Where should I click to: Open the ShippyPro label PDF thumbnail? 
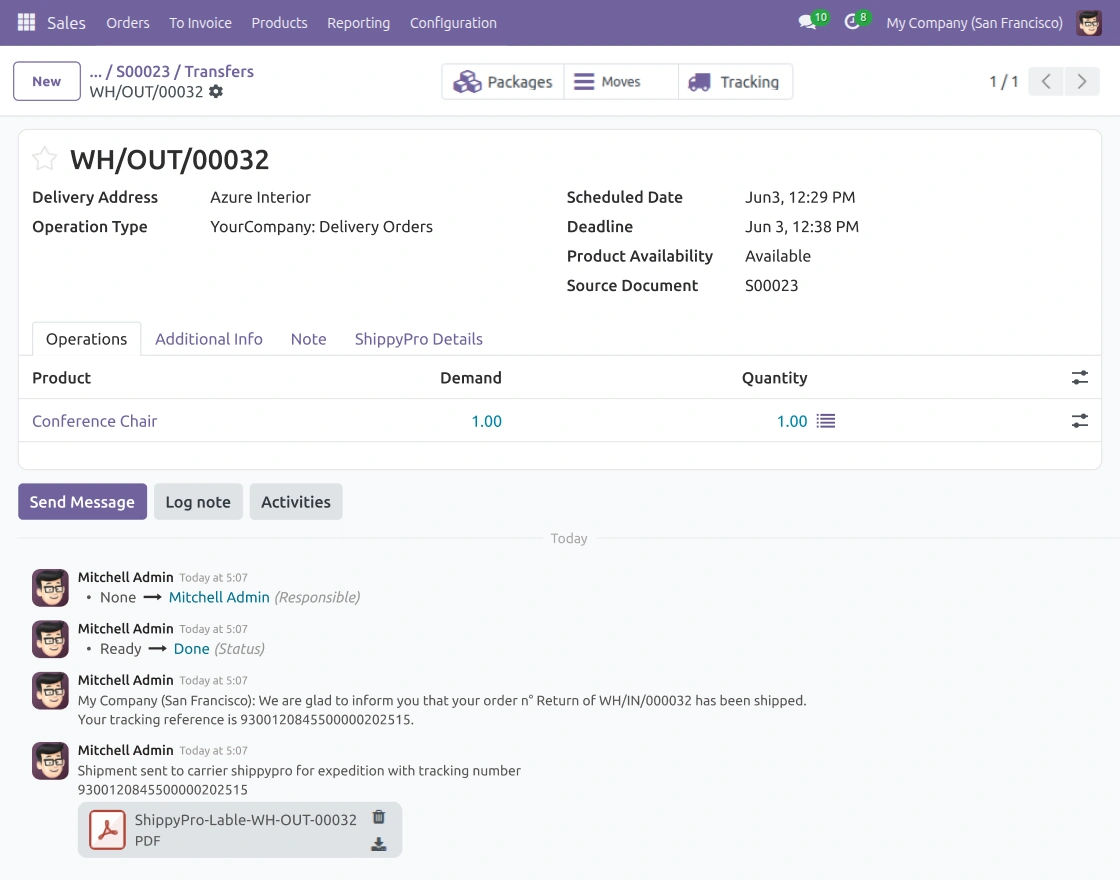pyautogui.click(x=107, y=829)
